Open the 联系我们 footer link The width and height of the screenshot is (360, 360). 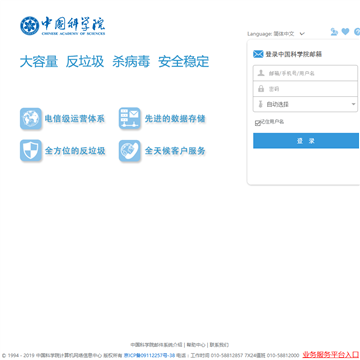pos(219,345)
